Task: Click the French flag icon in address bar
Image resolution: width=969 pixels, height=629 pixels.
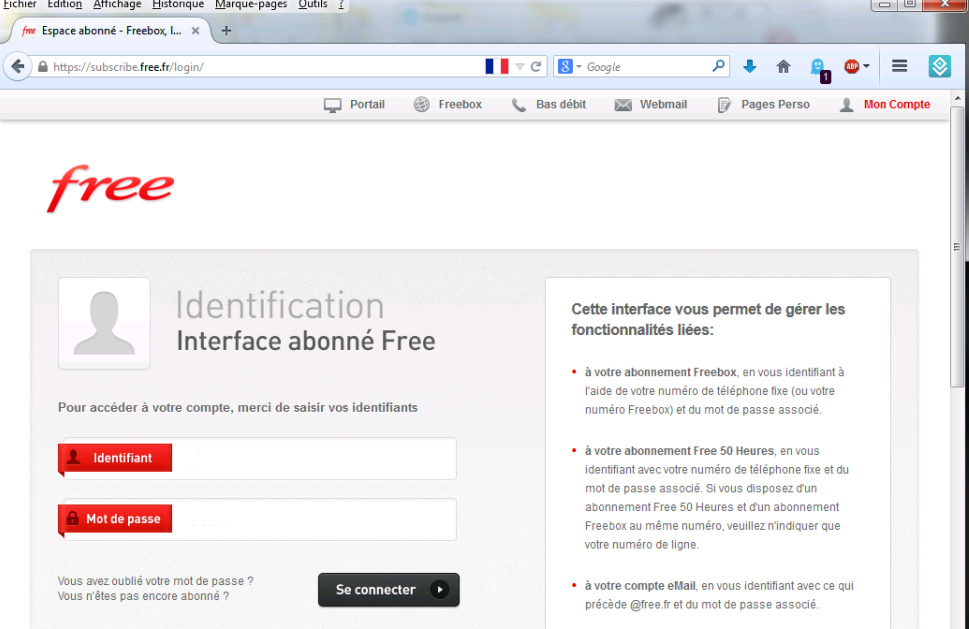Action: pyautogui.click(x=497, y=67)
